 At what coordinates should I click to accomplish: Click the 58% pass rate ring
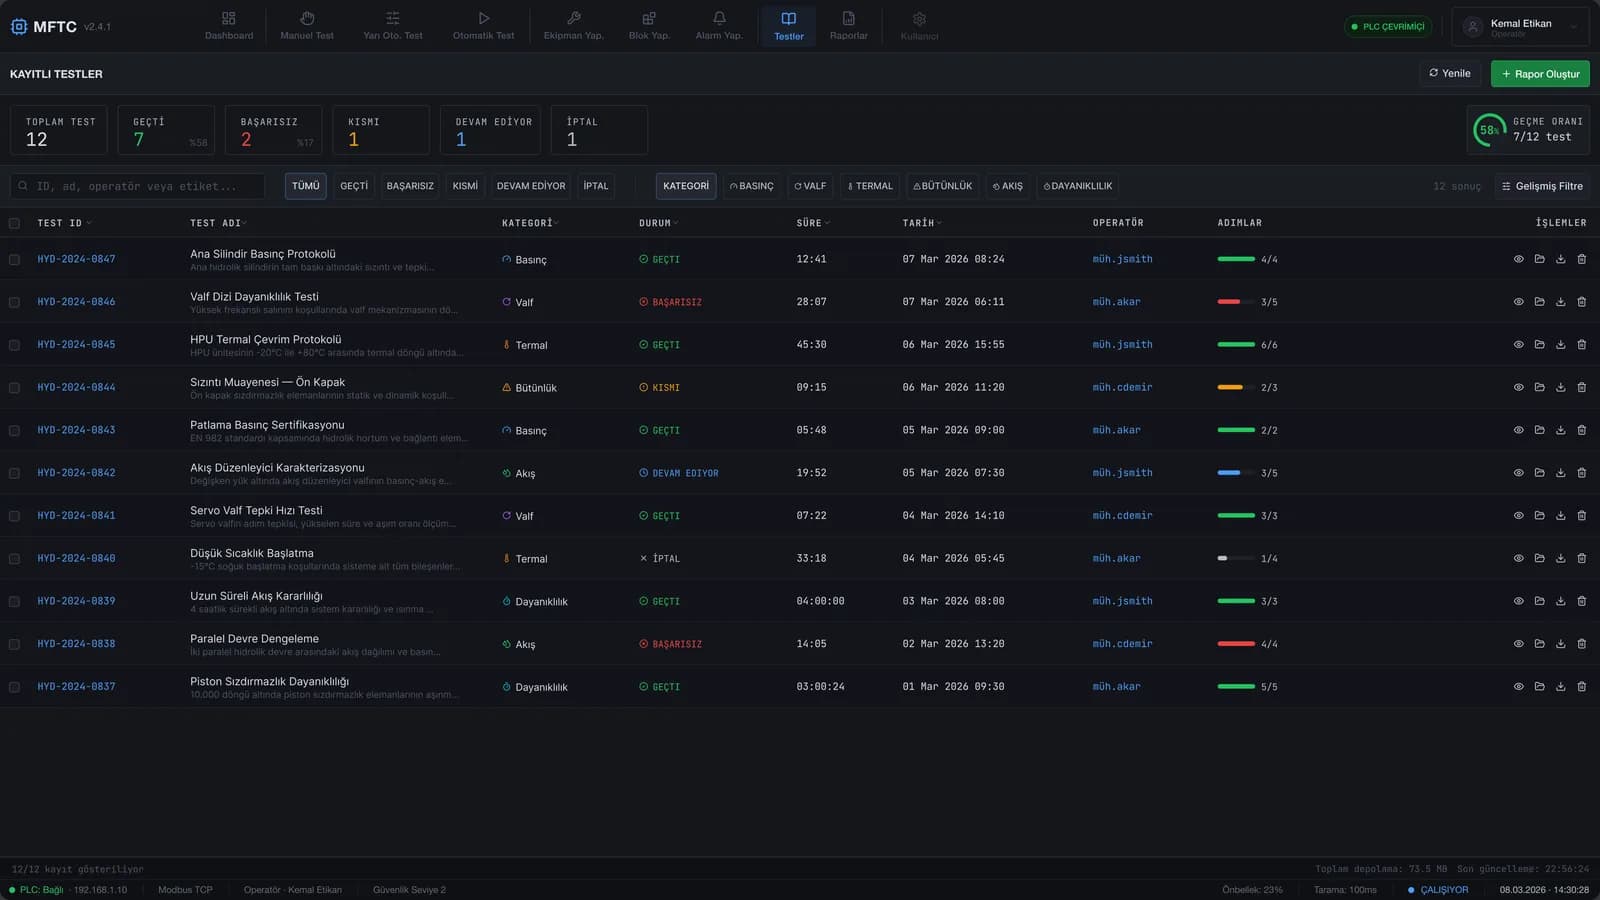(1489, 130)
